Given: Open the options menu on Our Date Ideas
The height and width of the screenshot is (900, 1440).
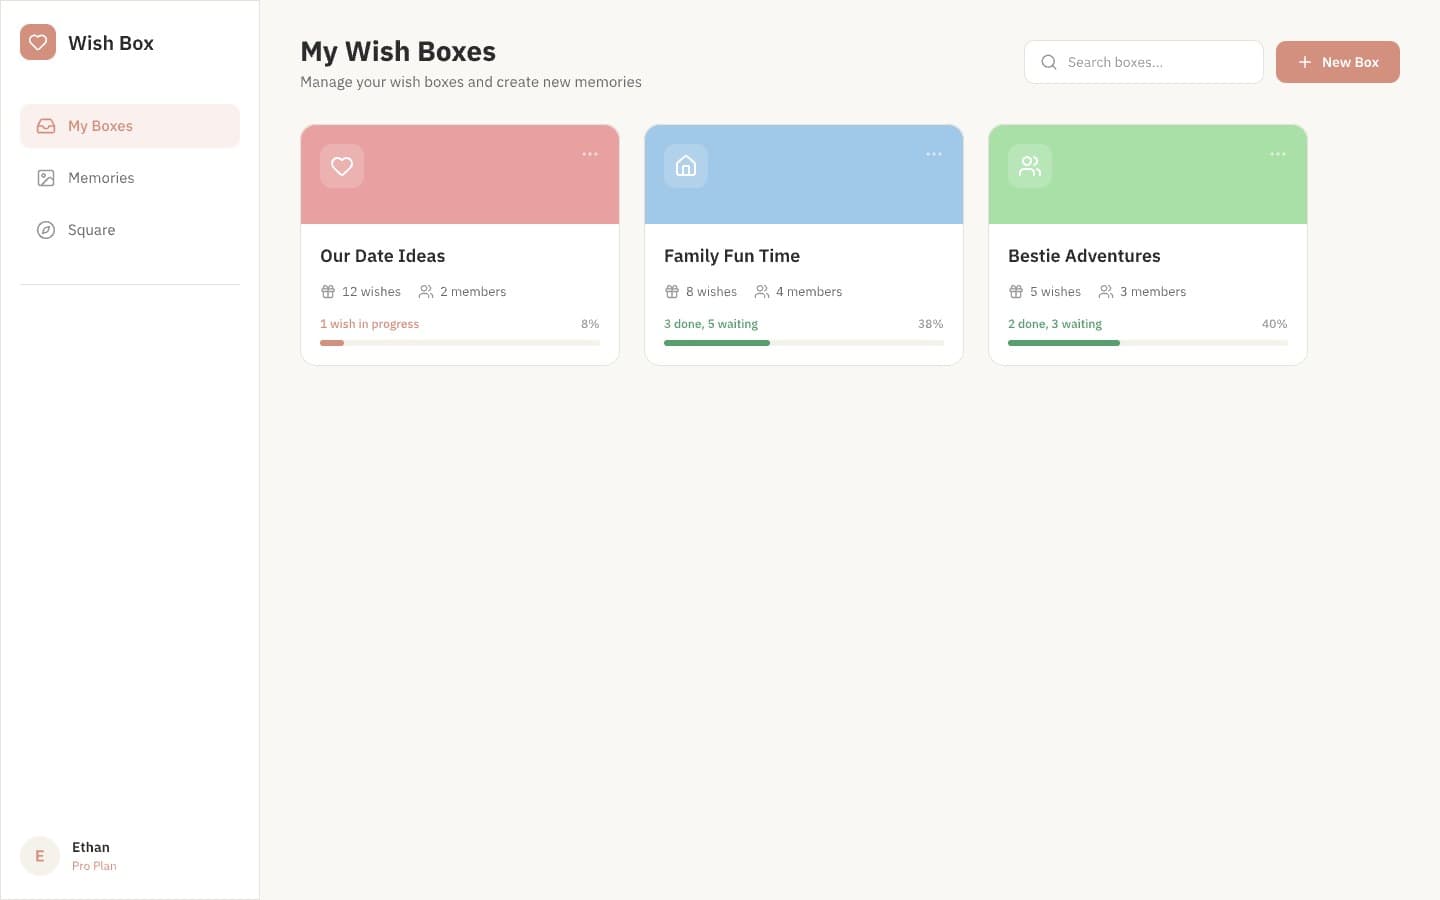Looking at the screenshot, I should [x=590, y=153].
